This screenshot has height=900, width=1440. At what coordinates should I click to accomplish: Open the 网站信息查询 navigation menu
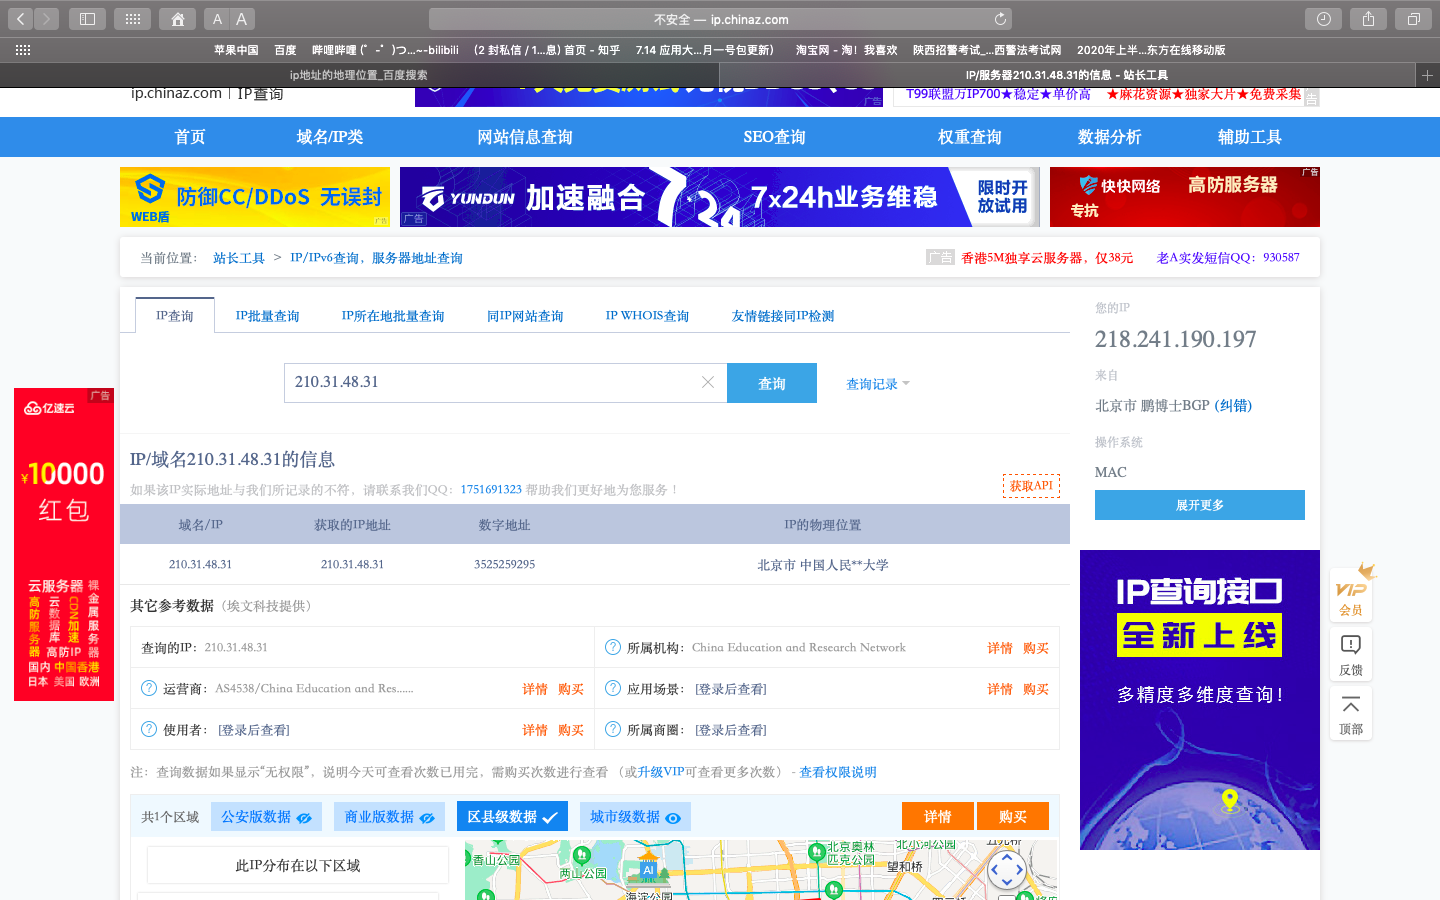coord(525,137)
